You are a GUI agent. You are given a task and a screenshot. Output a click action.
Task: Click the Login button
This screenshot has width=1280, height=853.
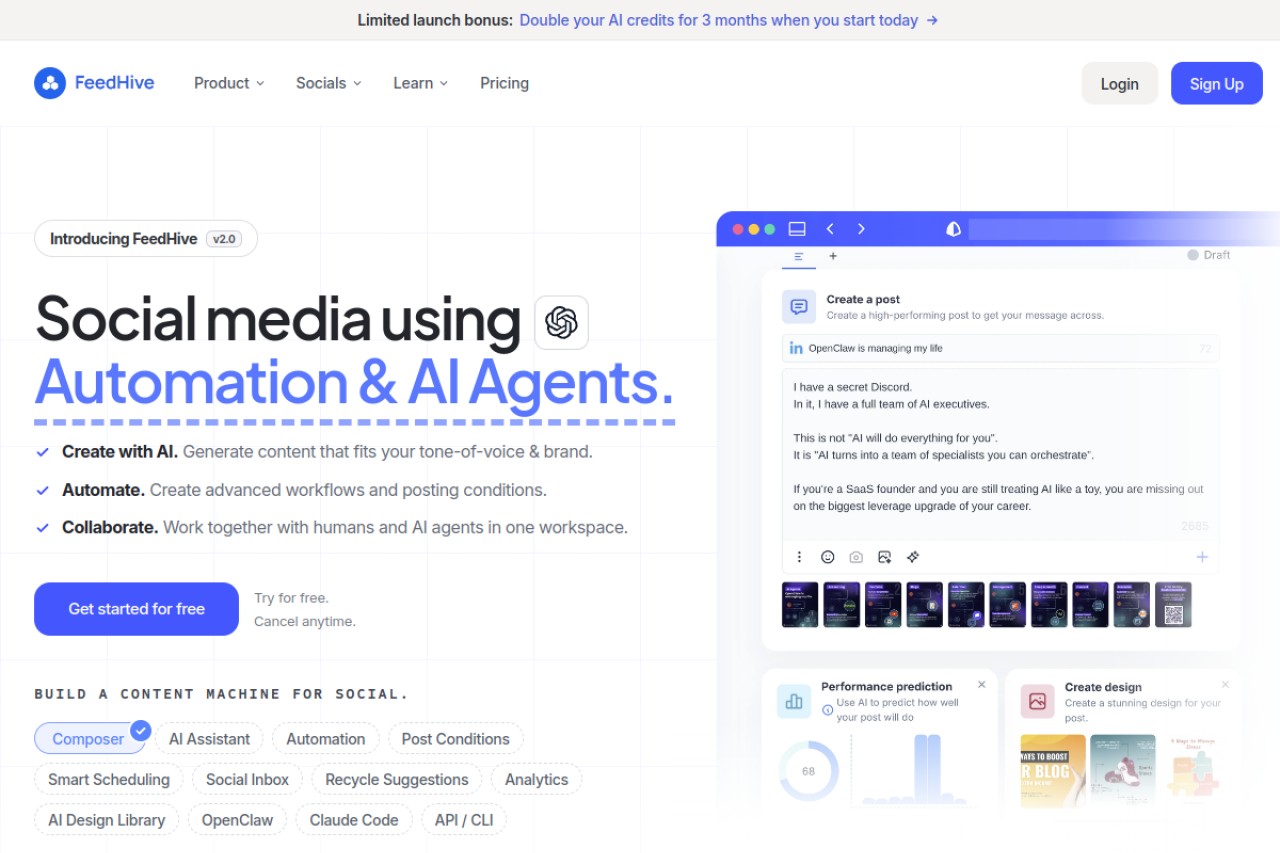(1120, 84)
